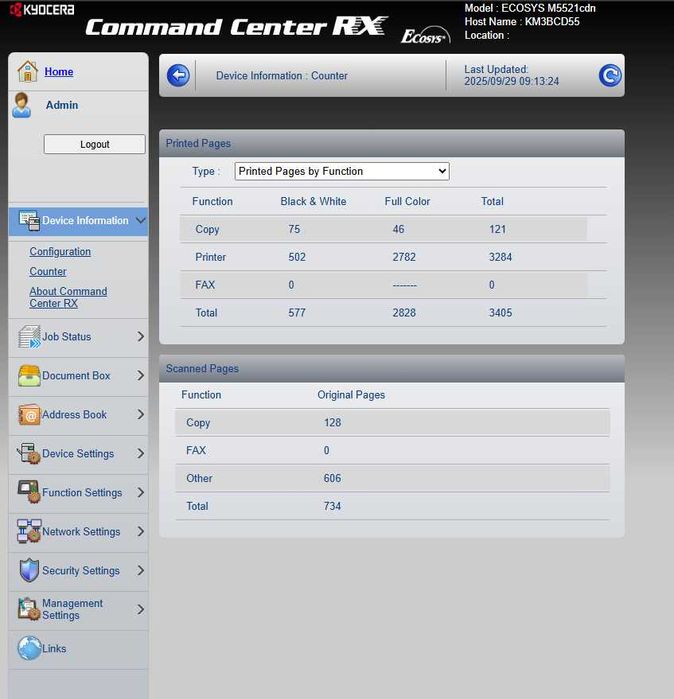Open the Address Book menu label
Viewport: 674px width, 699px height.
[x=74, y=415]
